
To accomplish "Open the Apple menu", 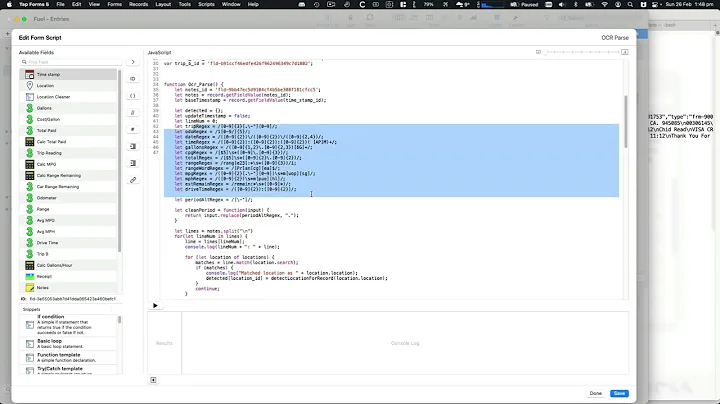I will [9, 4].
